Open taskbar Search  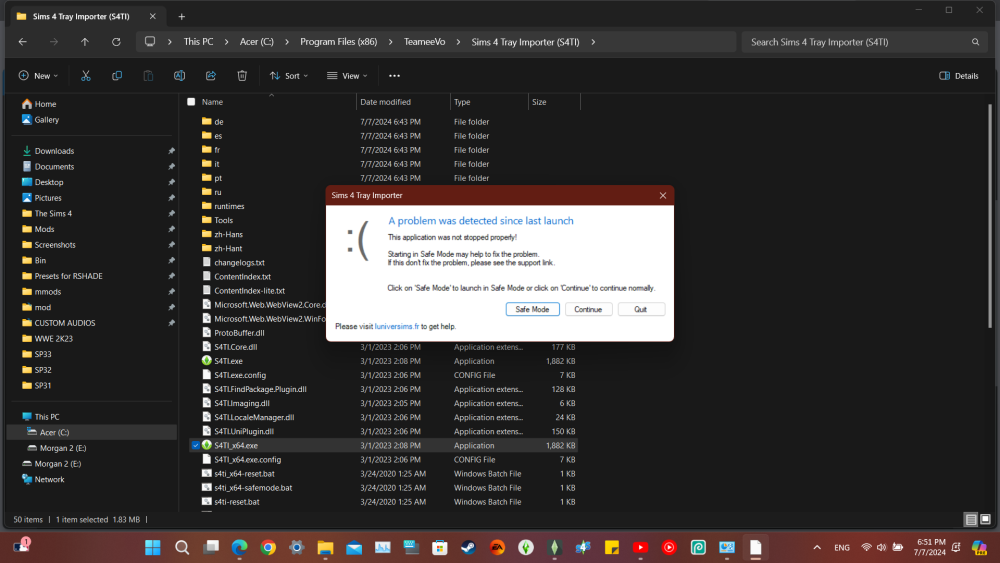click(x=182, y=548)
